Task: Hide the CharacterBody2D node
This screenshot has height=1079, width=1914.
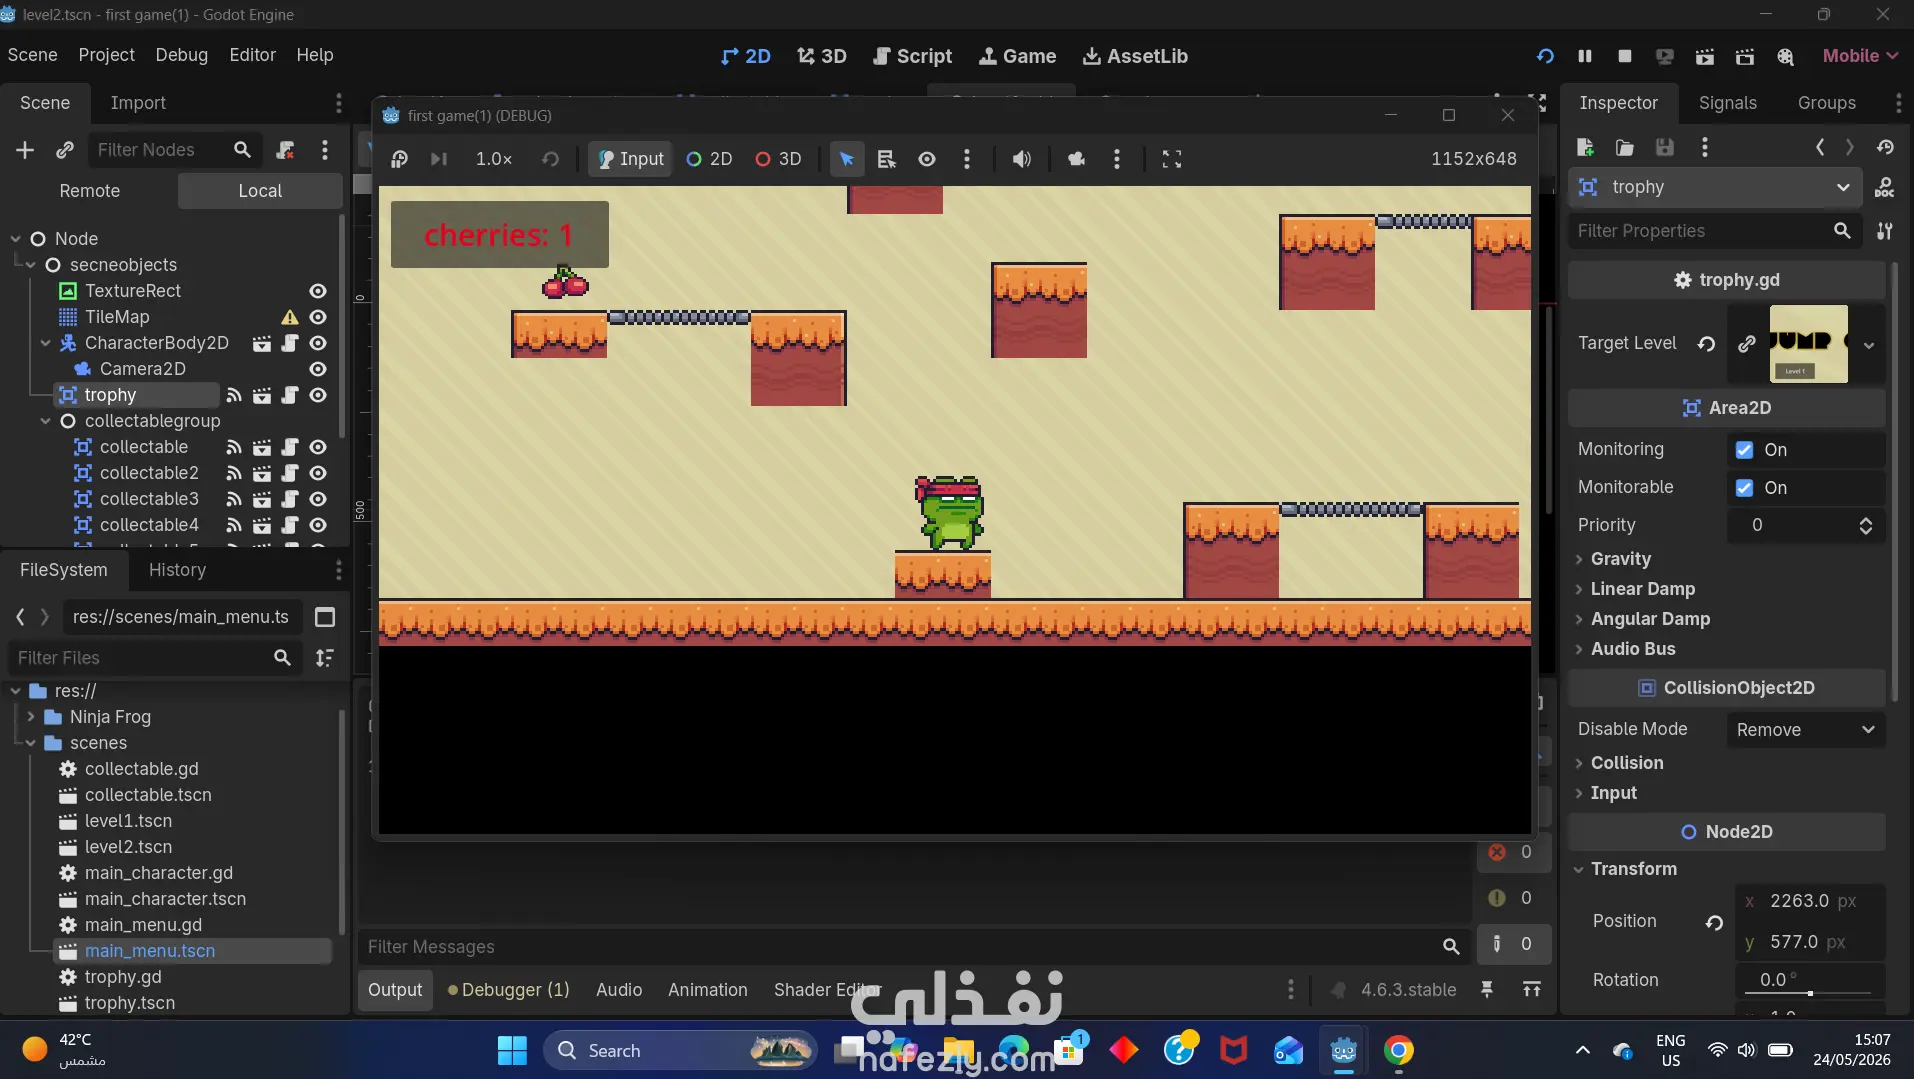Action: [x=318, y=343]
